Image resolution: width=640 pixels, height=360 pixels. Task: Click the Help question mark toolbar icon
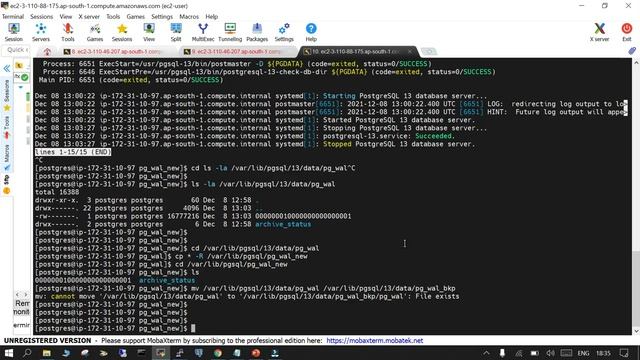[311, 32]
